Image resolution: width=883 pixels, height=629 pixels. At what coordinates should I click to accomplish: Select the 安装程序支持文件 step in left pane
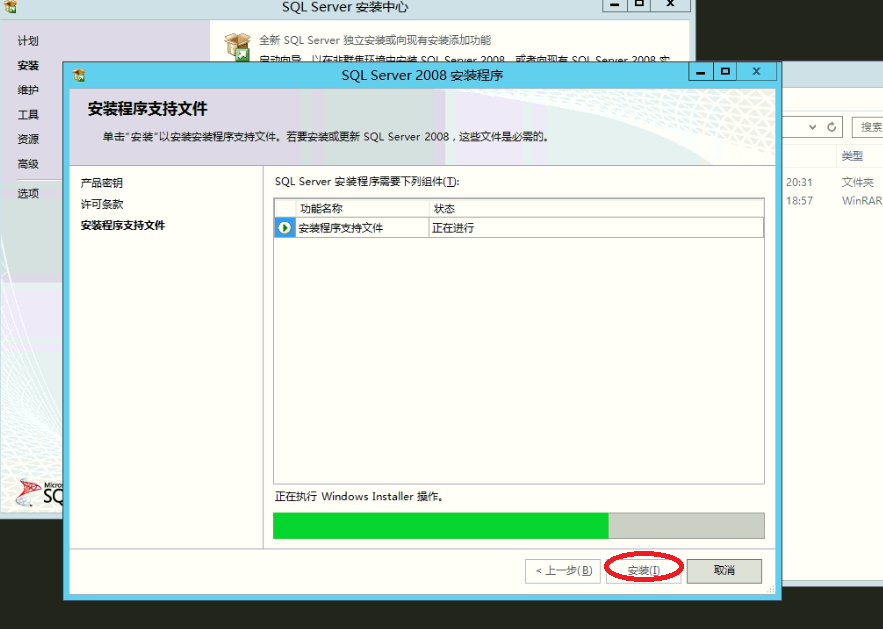(123, 225)
